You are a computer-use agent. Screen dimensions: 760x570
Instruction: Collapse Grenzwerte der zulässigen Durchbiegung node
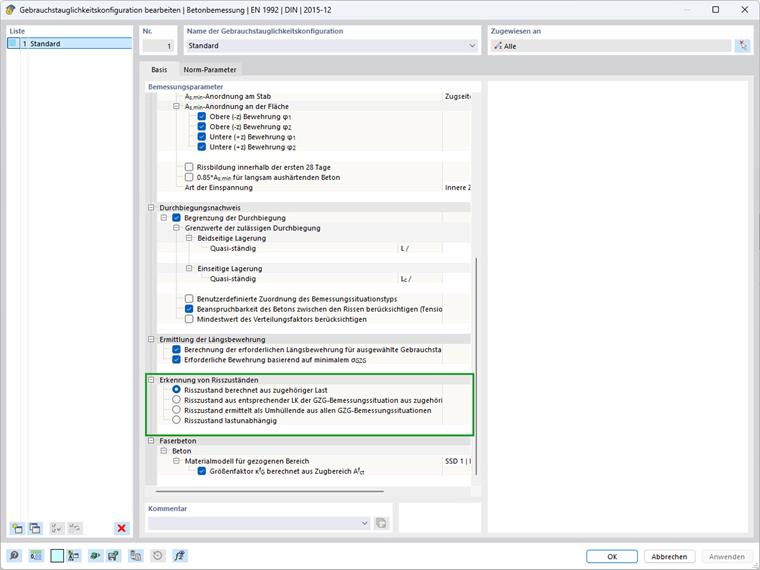pyautogui.click(x=176, y=228)
